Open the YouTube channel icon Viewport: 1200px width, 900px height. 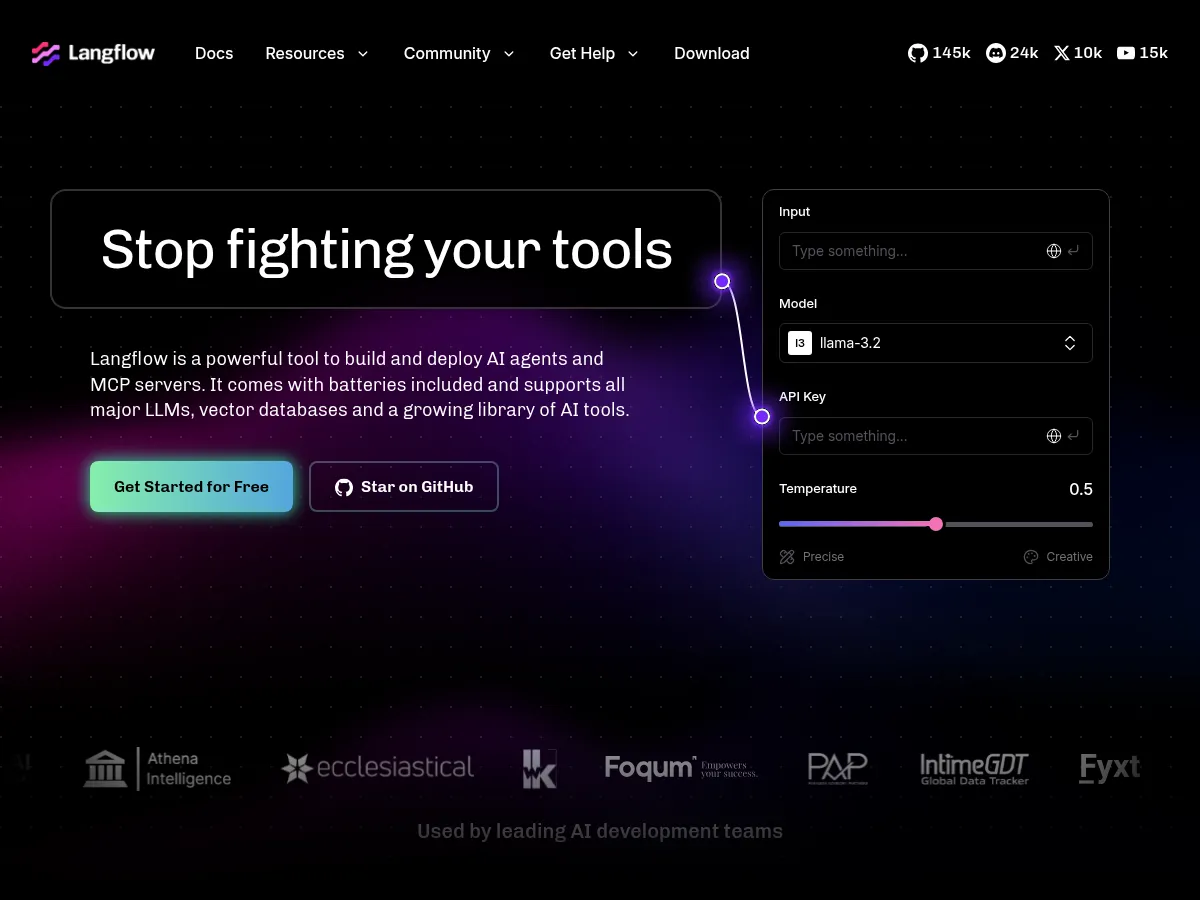pyautogui.click(x=1127, y=53)
